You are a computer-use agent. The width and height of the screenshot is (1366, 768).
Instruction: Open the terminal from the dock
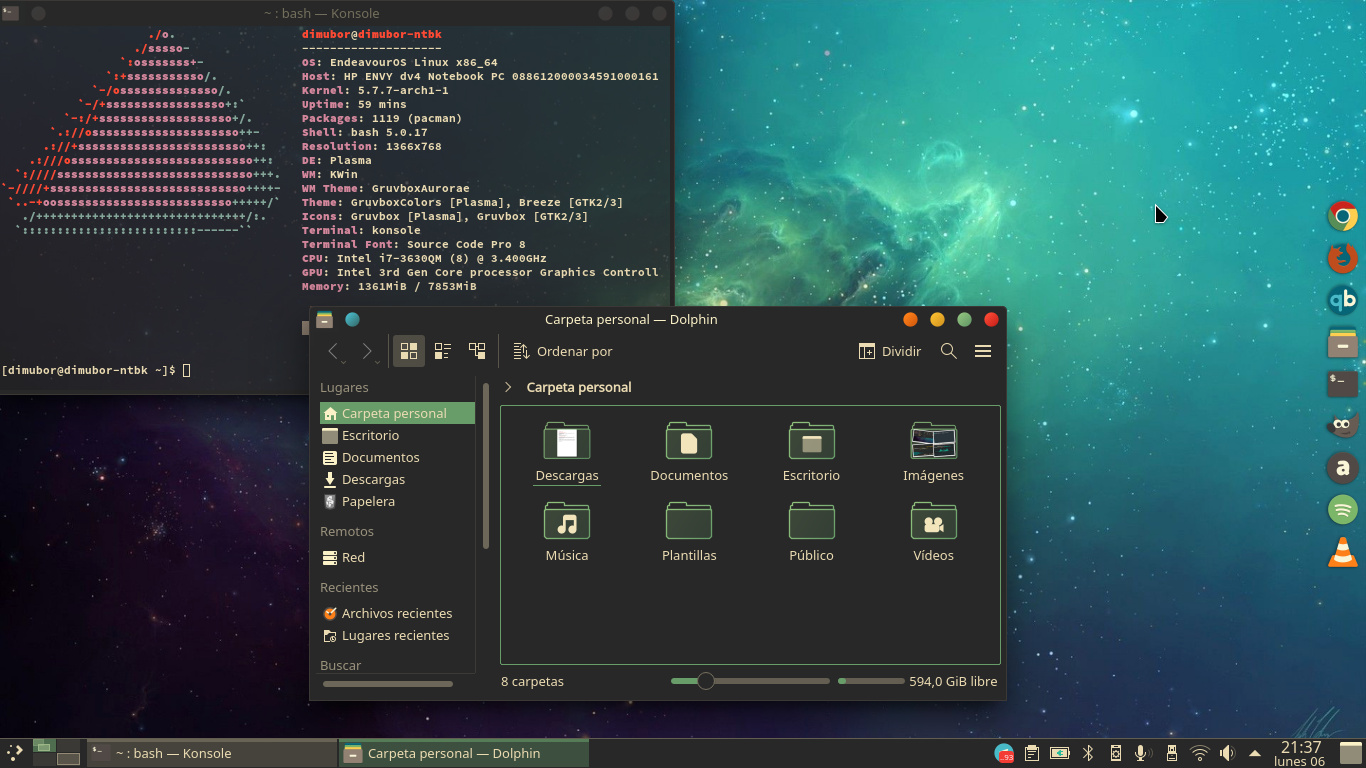tap(1342, 384)
